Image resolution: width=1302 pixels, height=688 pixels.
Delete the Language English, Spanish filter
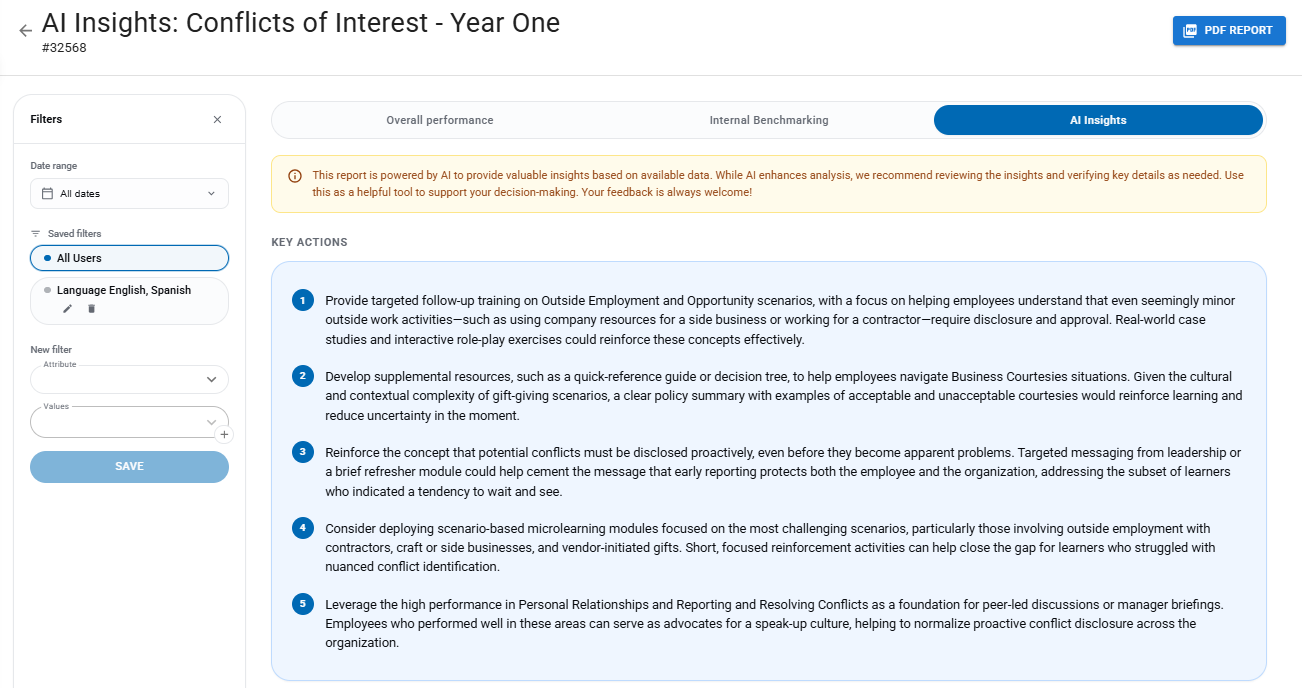click(92, 309)
